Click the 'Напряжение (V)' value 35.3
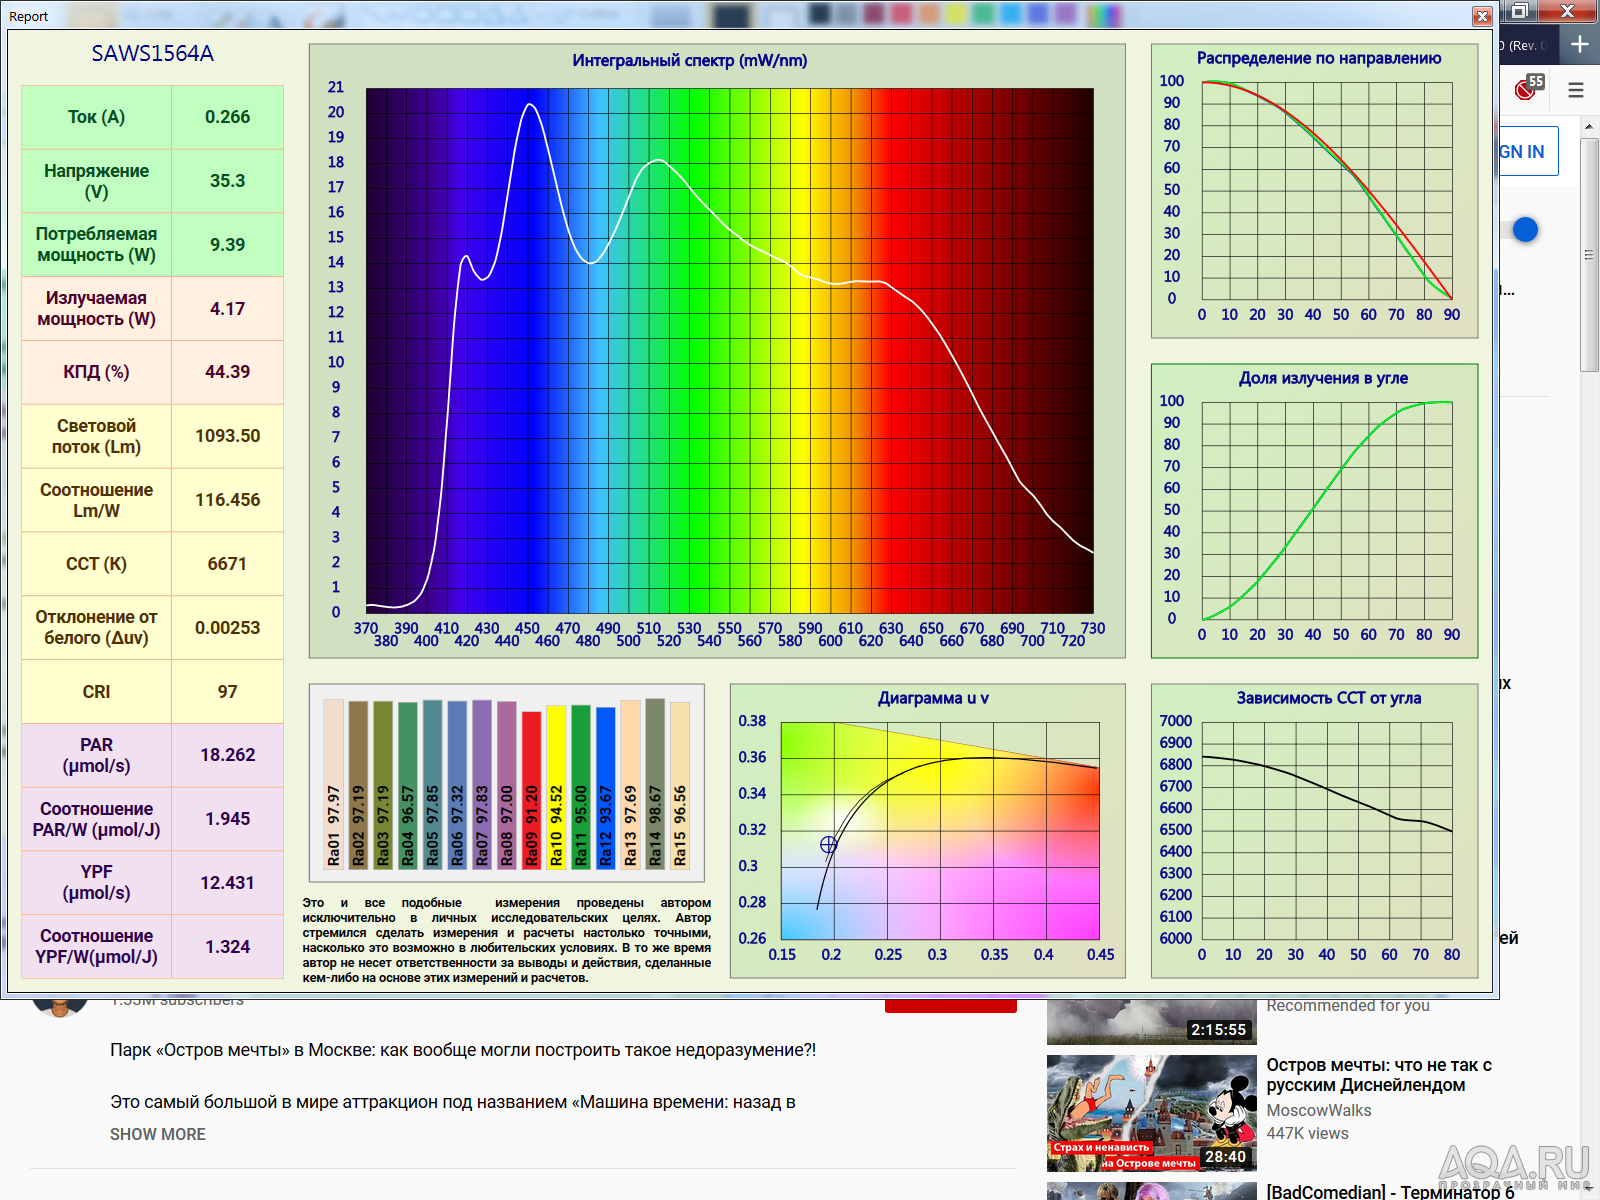This screenshot has width=1600, height=1200. click(x=227, y=181)
